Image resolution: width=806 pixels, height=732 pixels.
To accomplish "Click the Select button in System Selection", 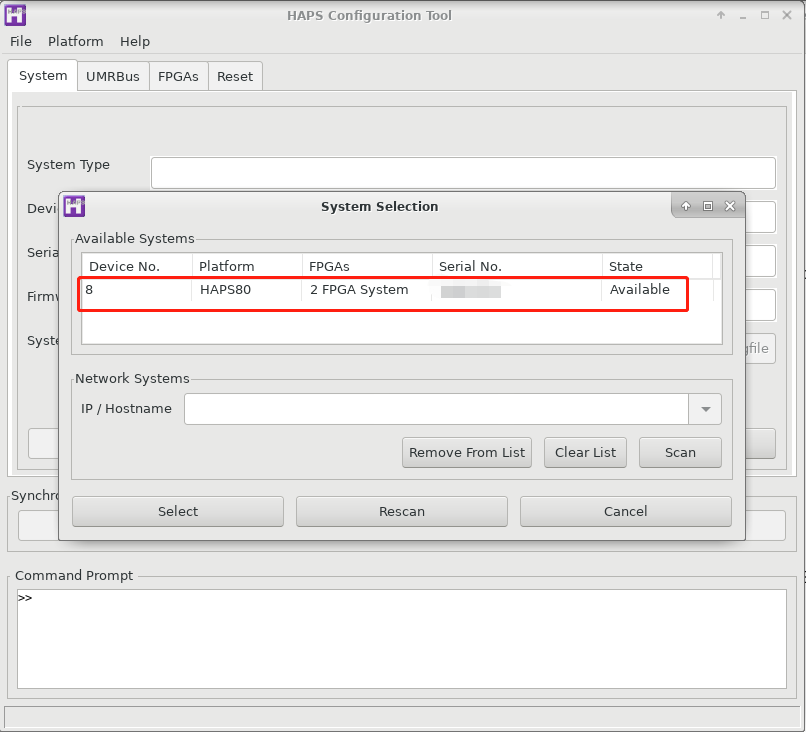I will click(178, 511).
